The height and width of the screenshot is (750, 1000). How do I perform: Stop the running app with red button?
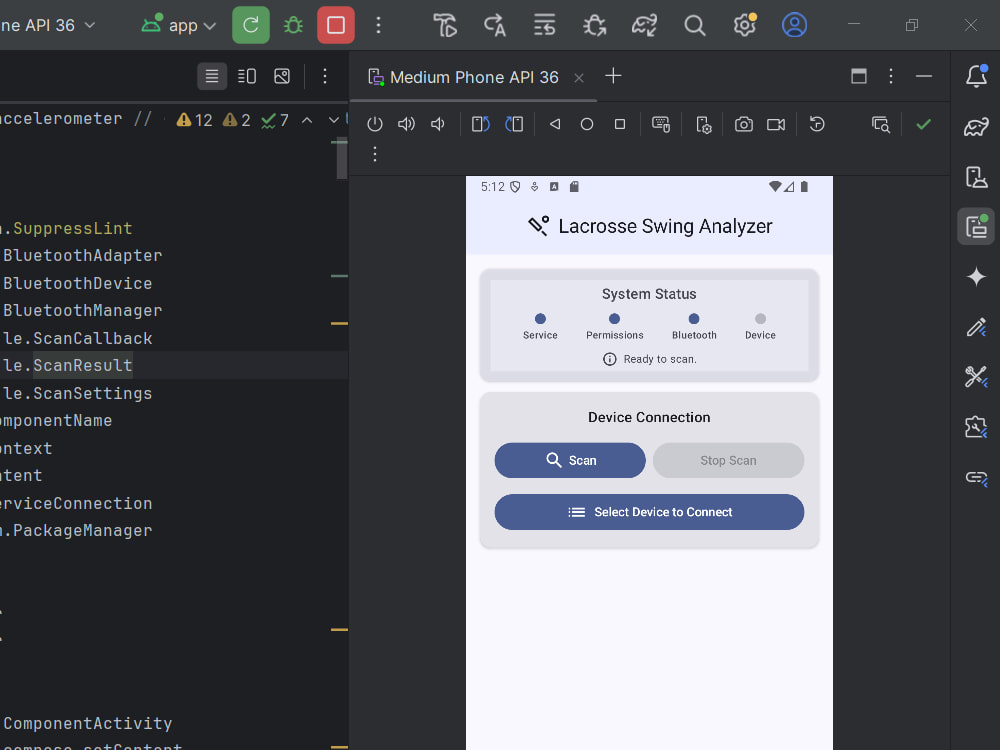coord(335,26)
